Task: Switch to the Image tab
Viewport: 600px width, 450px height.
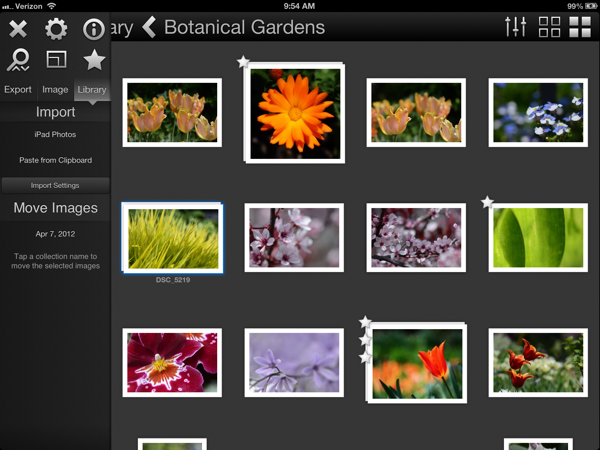Action: (x=55, y=90)
